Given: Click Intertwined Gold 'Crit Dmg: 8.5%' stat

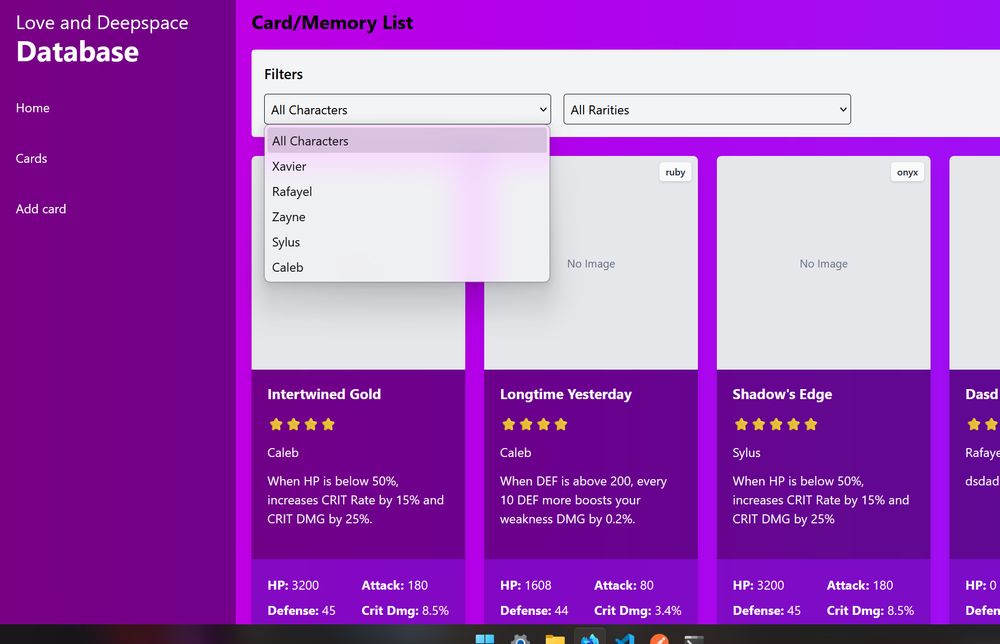Looking at the screenshot, I should click(405, 611).
